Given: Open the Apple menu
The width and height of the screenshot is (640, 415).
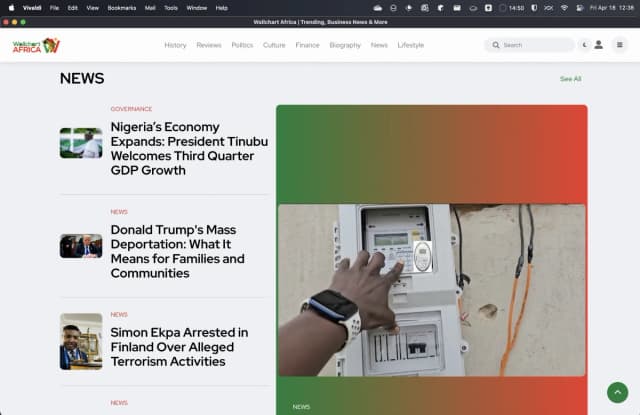Looking at the screenshot, I should click(x=12, y=7).
